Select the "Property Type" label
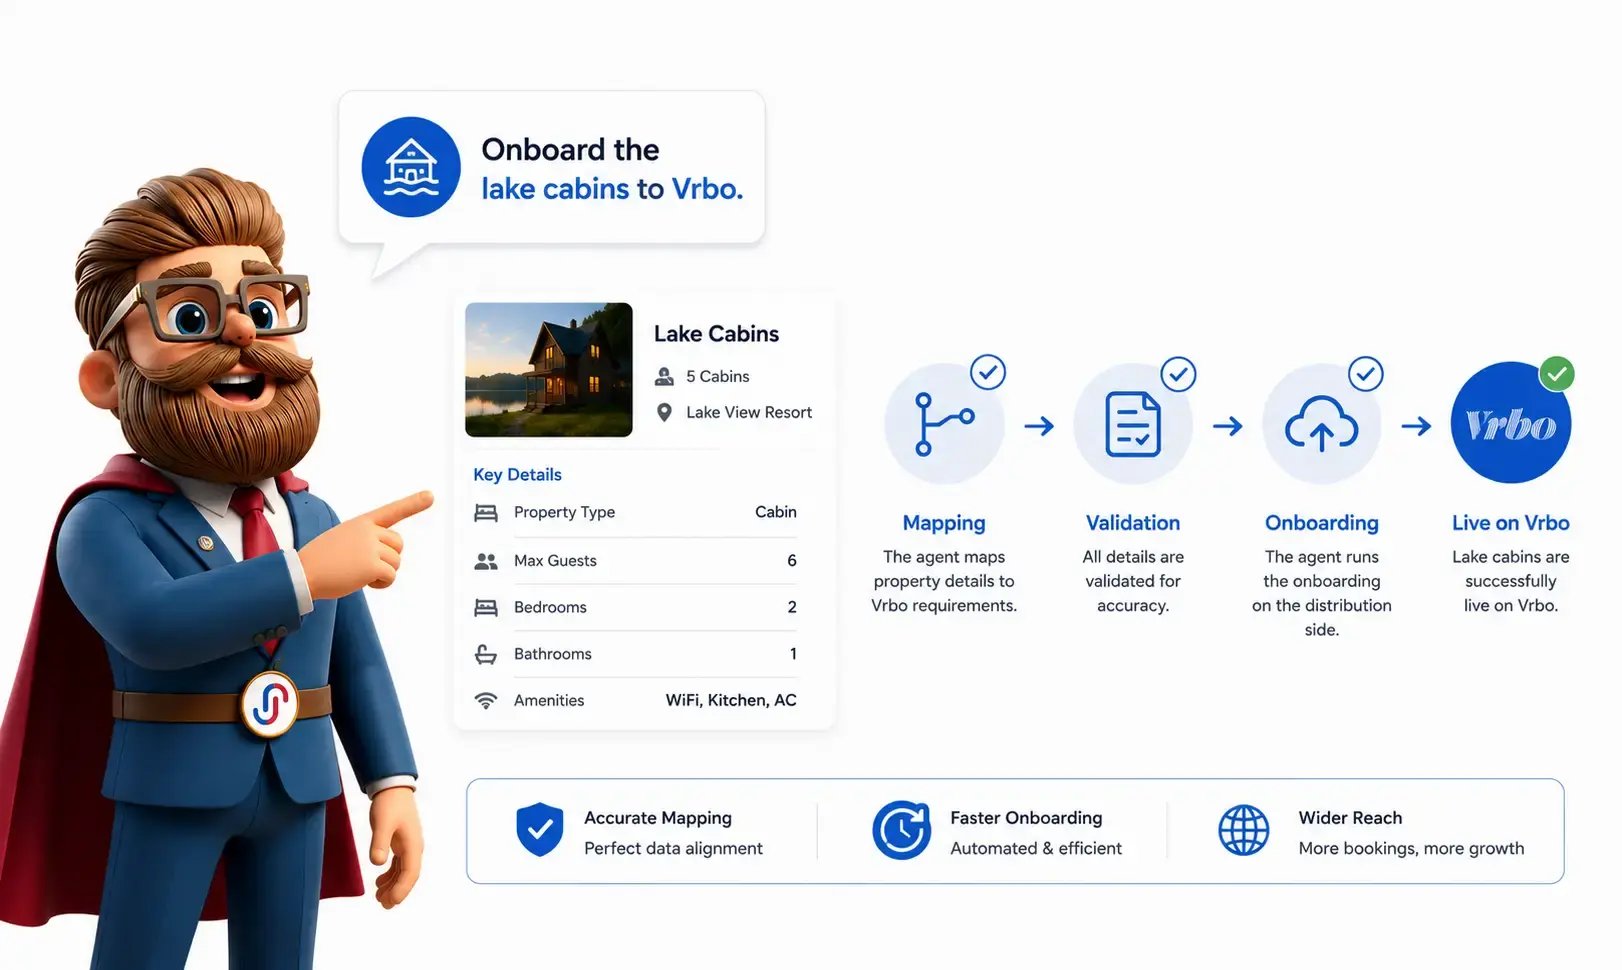Screen dimensions: 1622x970 564,512
